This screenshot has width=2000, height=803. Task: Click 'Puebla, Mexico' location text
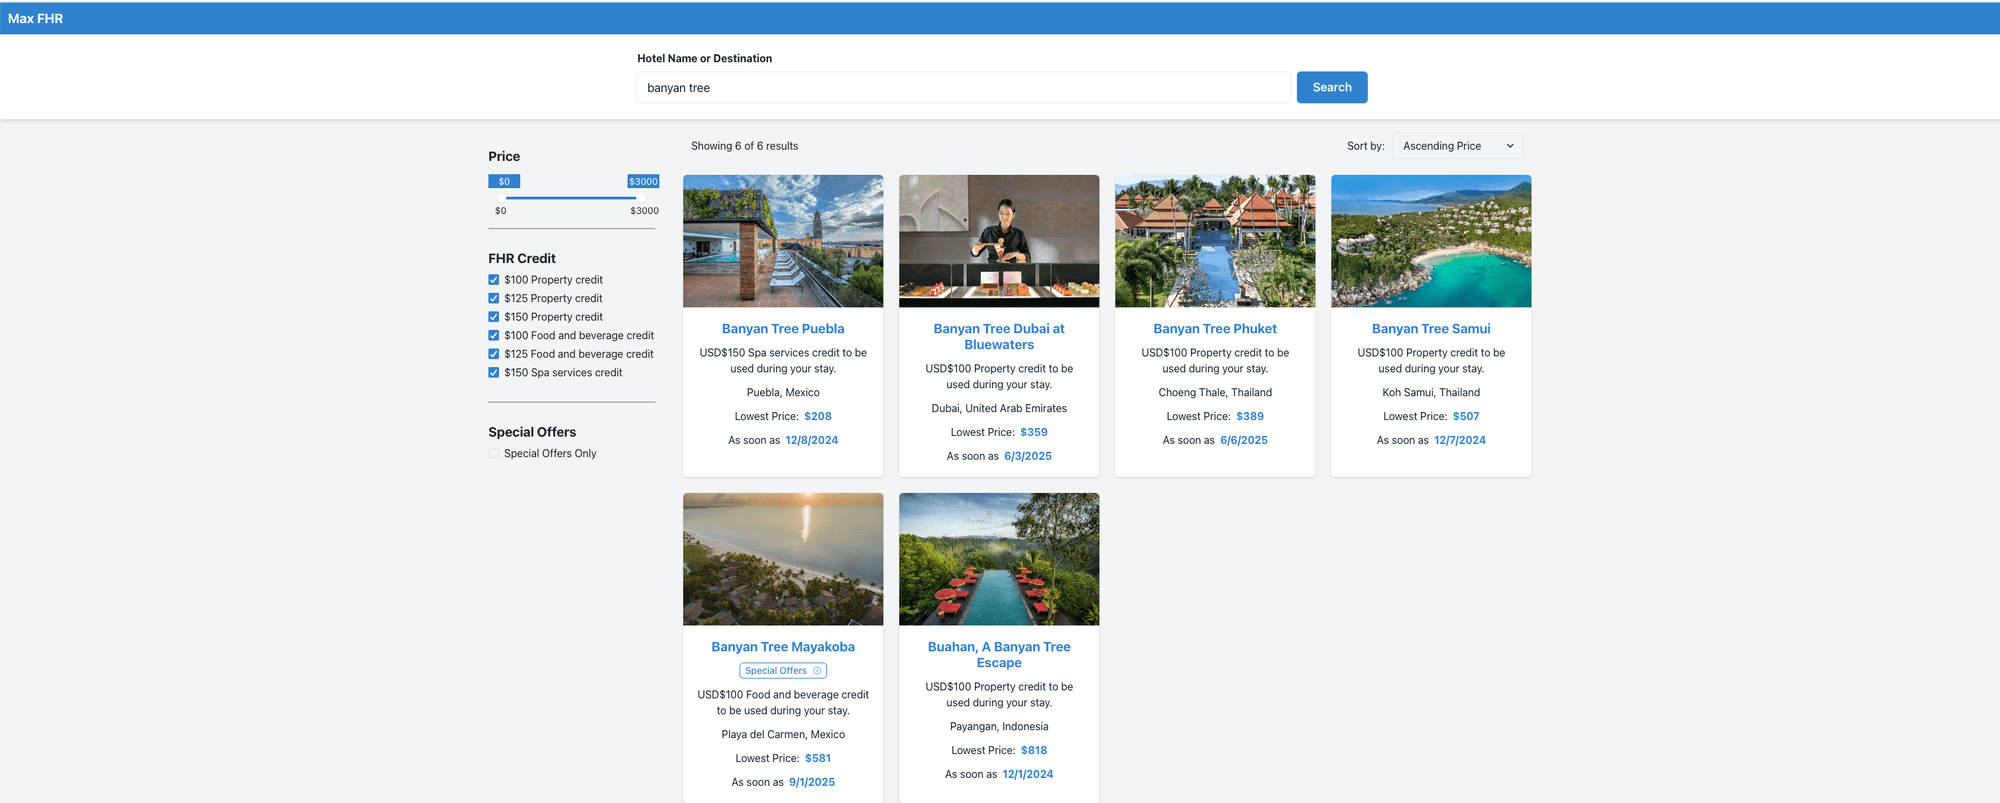click(x=783, y=393)
